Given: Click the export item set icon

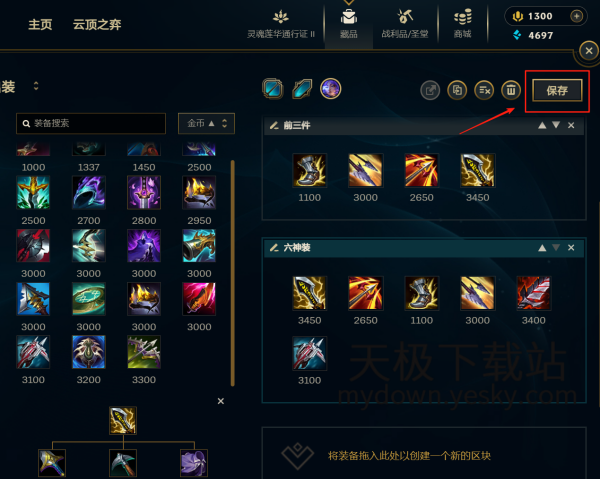Looking at the screenshot, I should coord(430,91).
